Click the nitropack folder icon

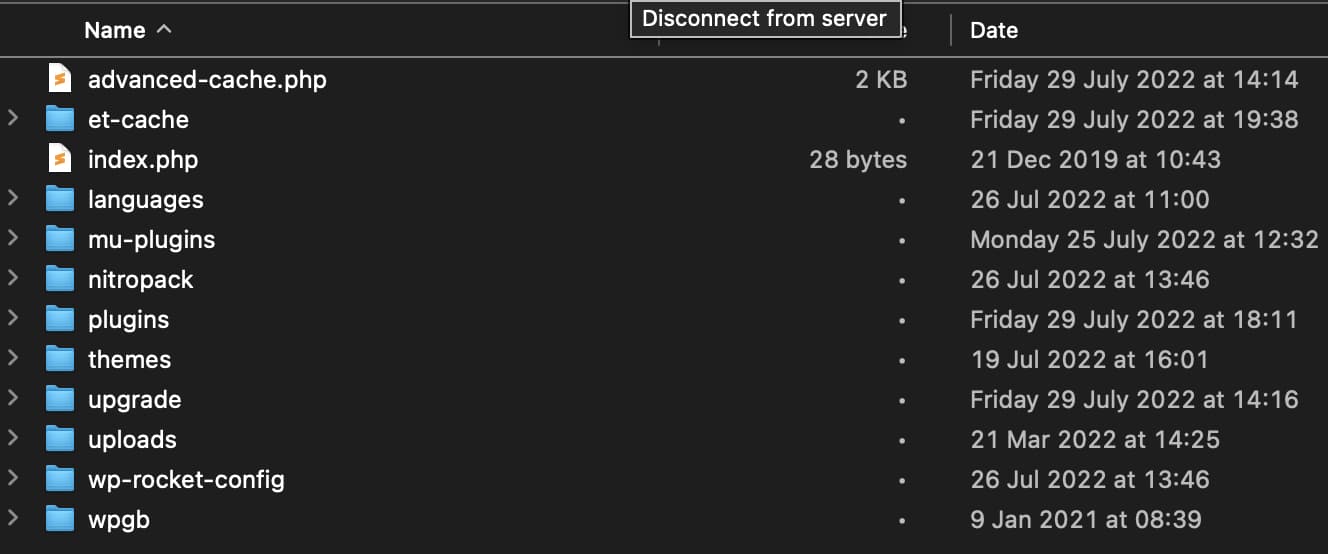[61, 279]
